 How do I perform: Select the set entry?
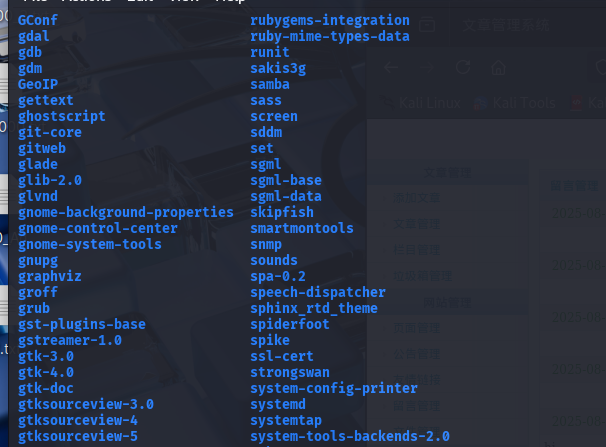coord(262,148)
